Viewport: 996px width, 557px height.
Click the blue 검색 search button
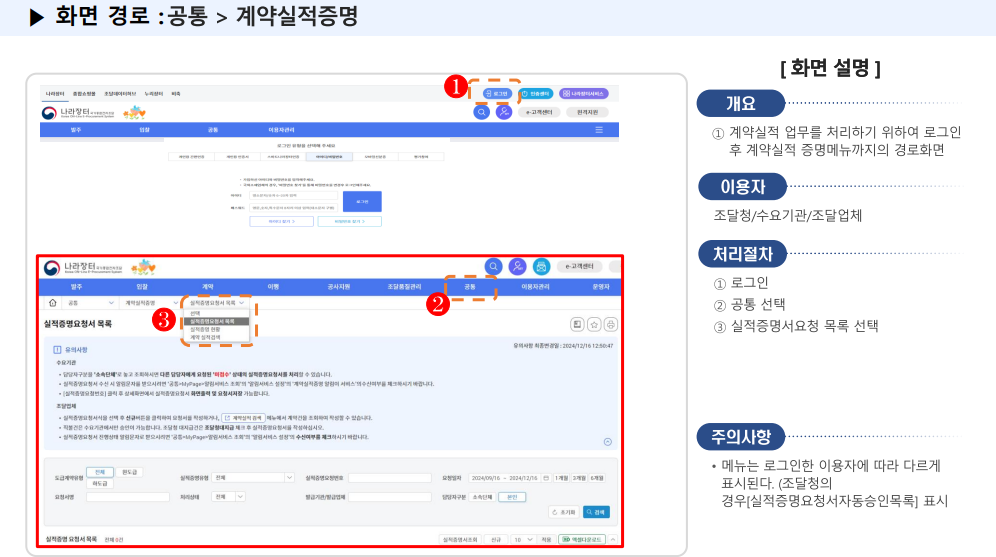[x=596, y=512]
